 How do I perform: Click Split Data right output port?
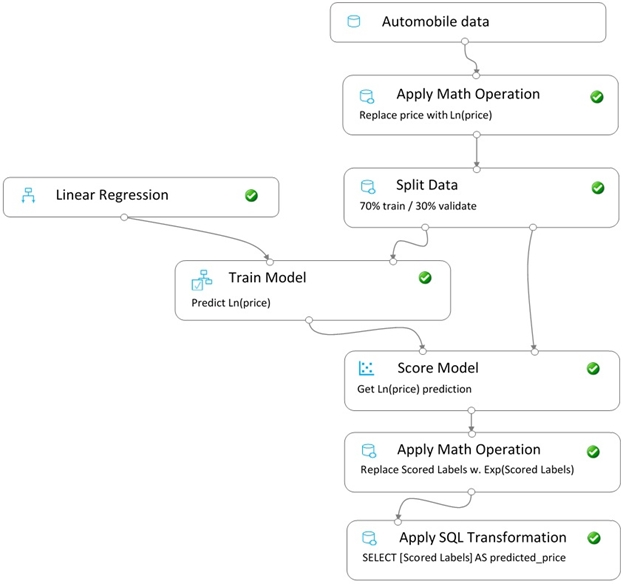tap(533, 227)
